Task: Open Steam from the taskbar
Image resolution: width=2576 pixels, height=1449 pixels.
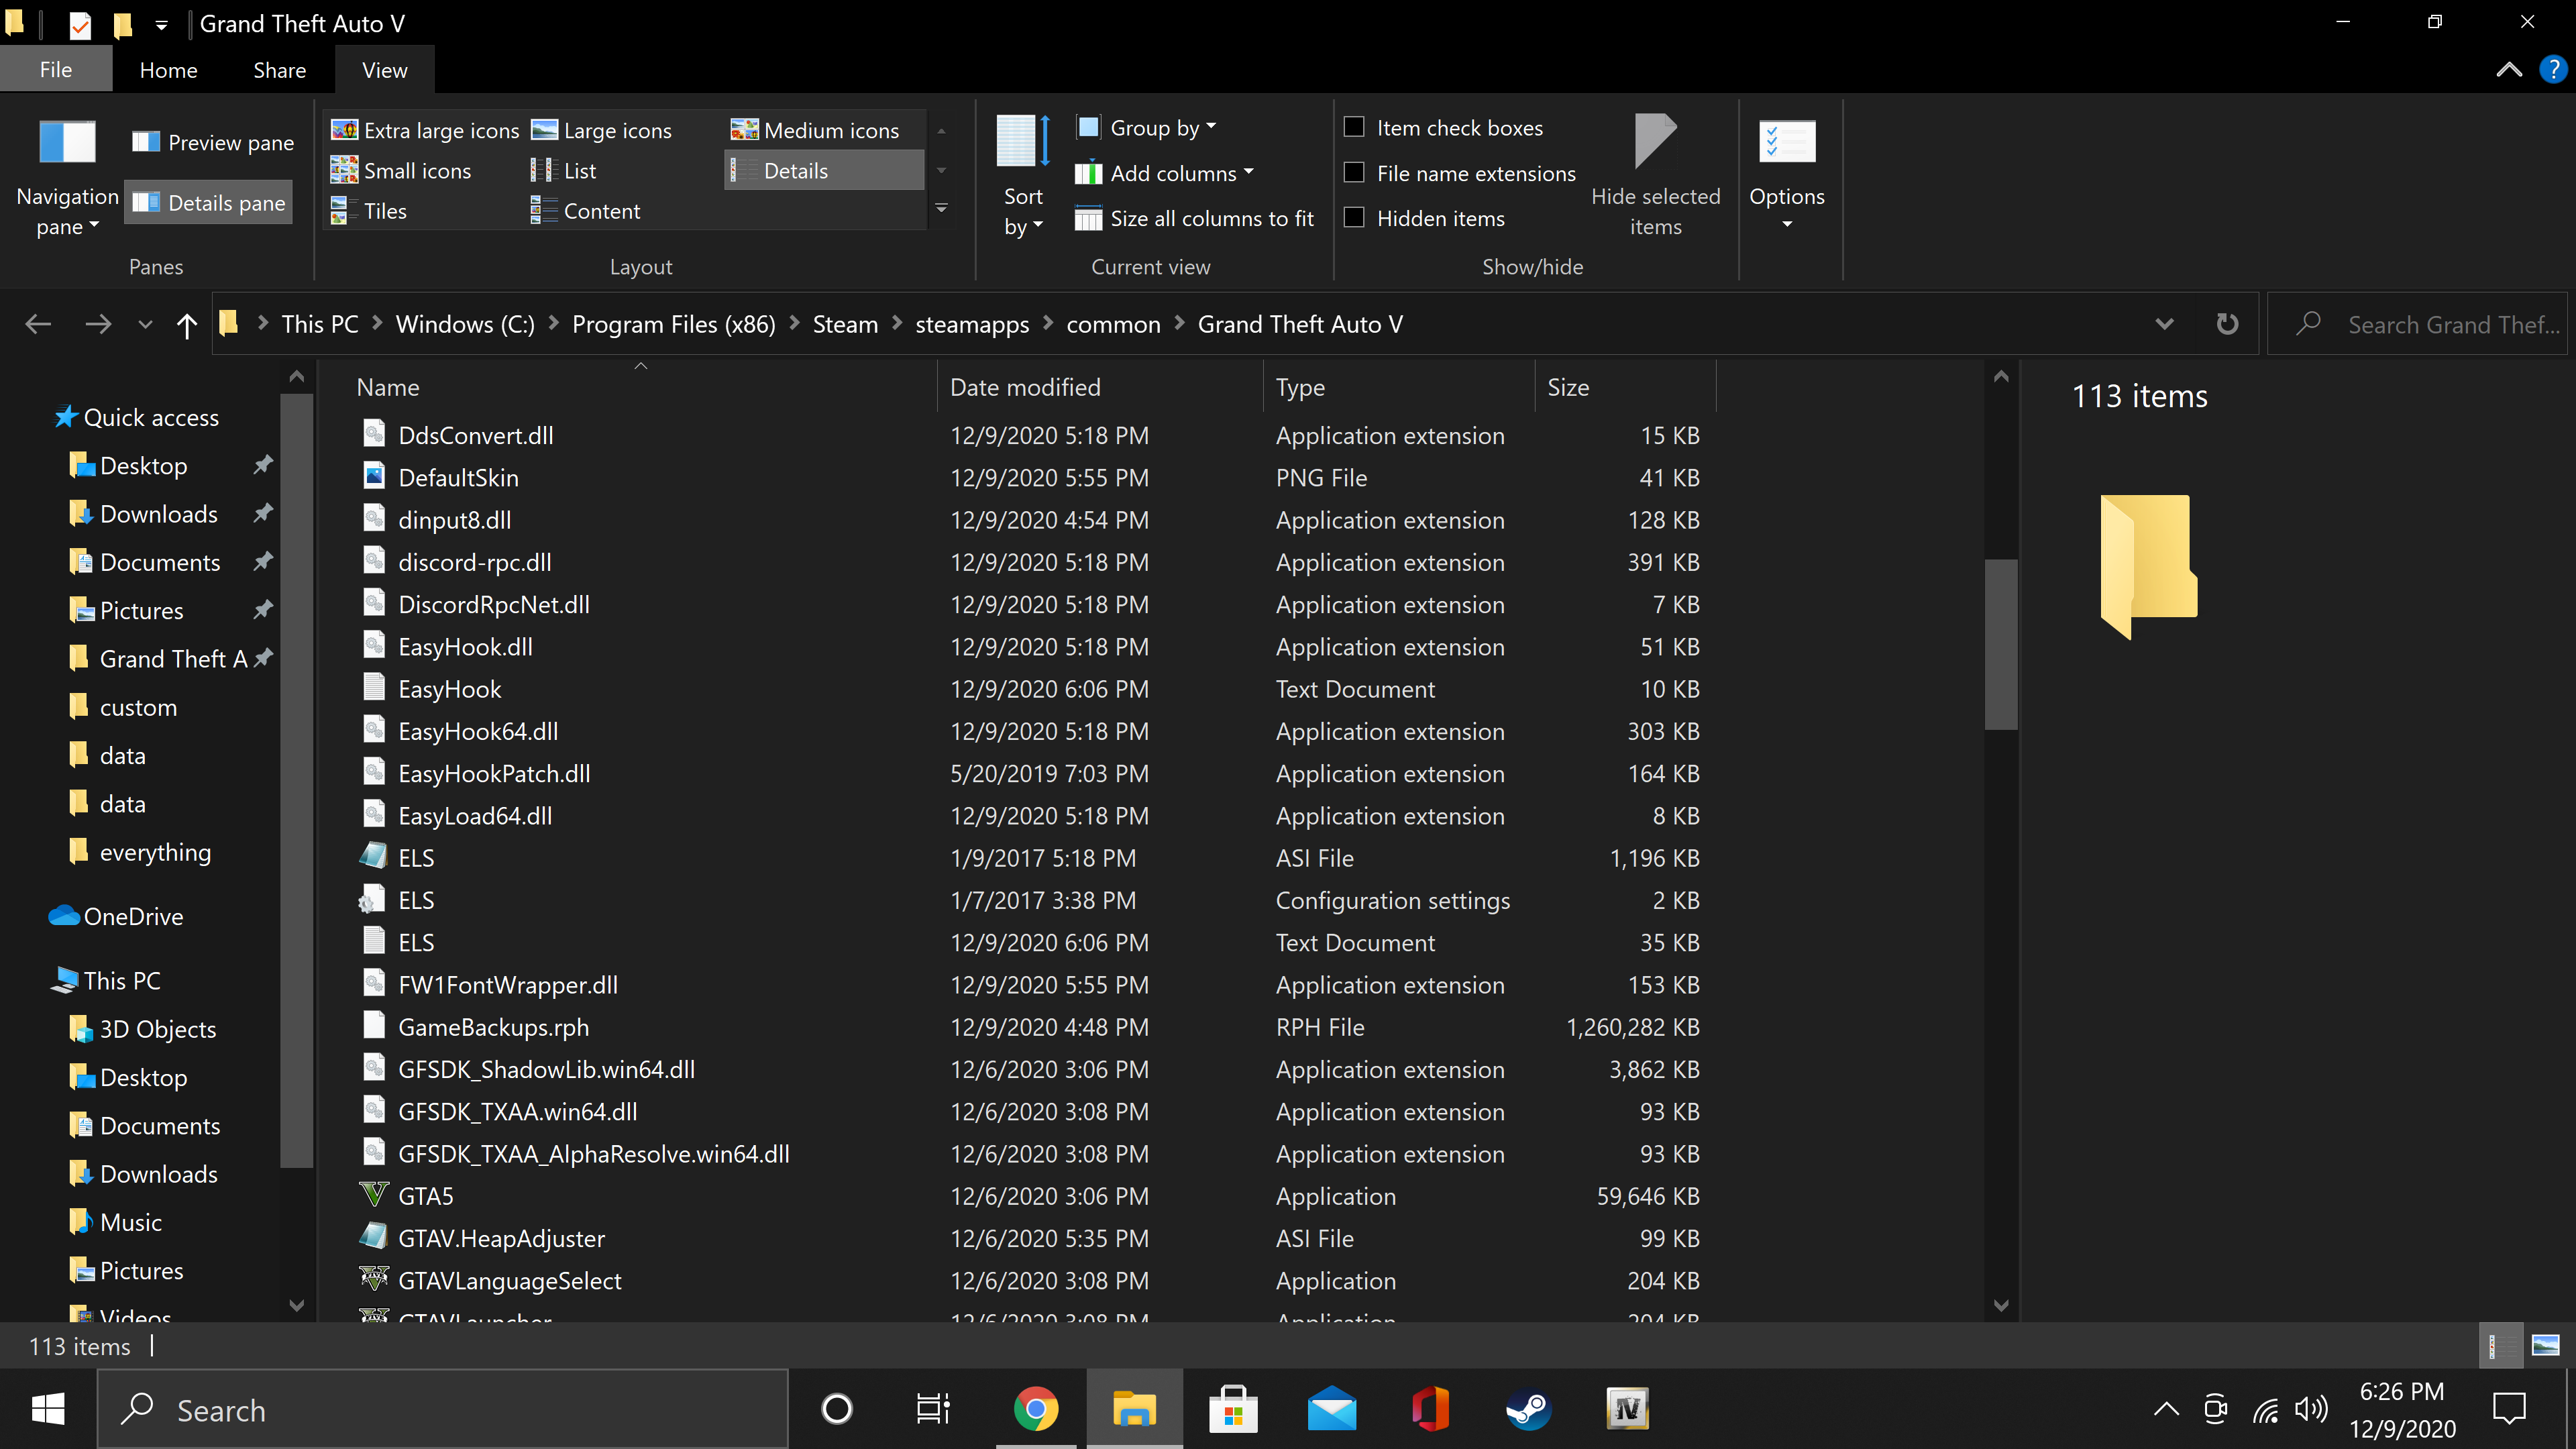Action: [1529, 1410]
